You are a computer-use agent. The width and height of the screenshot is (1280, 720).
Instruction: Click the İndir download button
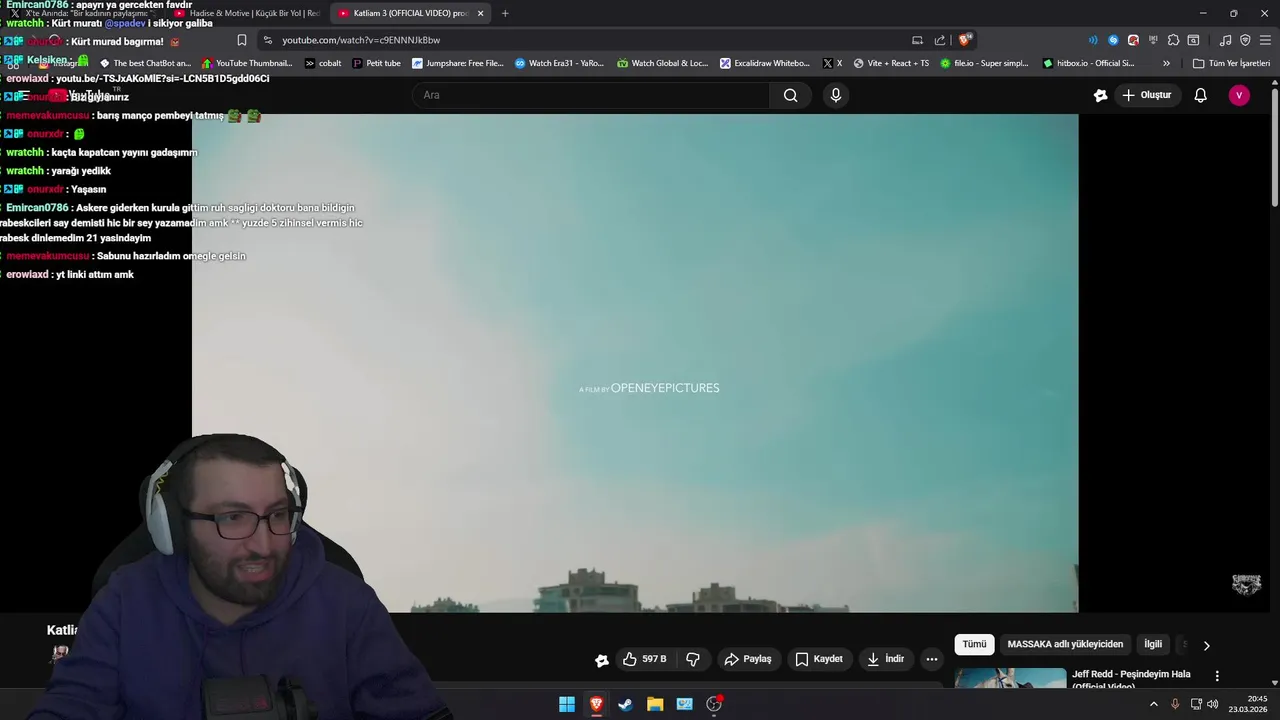point(885,659)
